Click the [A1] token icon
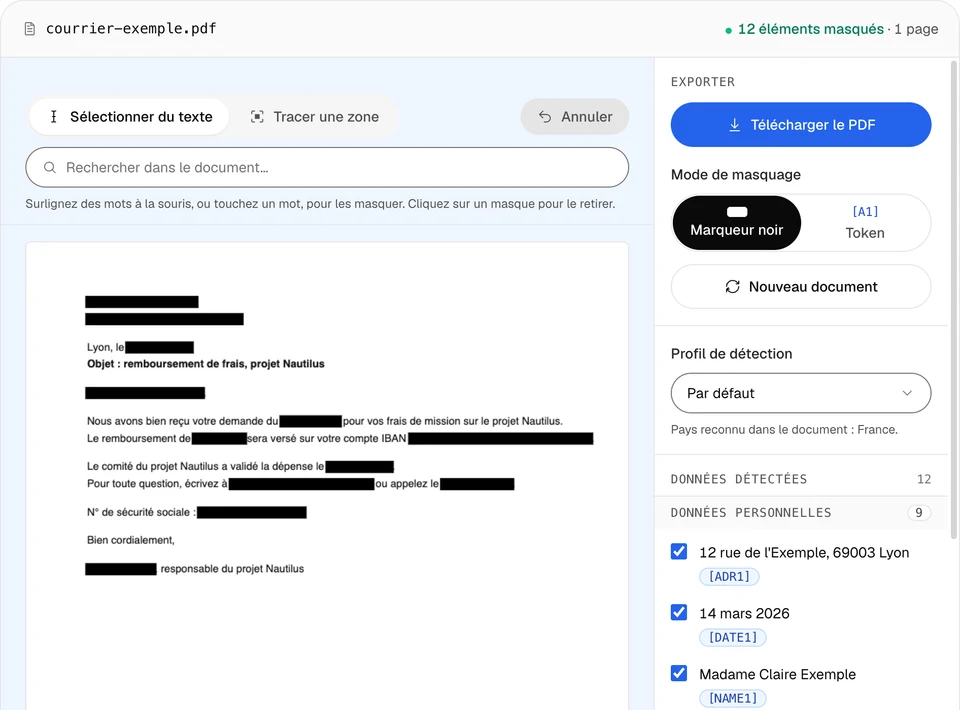 [865, 212]
